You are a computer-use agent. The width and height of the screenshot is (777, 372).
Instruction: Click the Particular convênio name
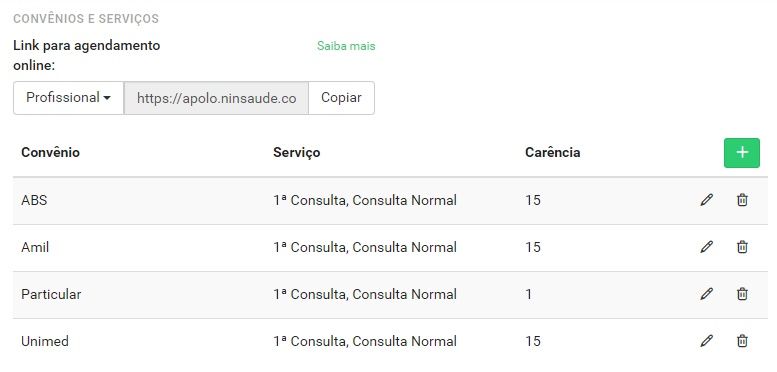pos(51,294)
